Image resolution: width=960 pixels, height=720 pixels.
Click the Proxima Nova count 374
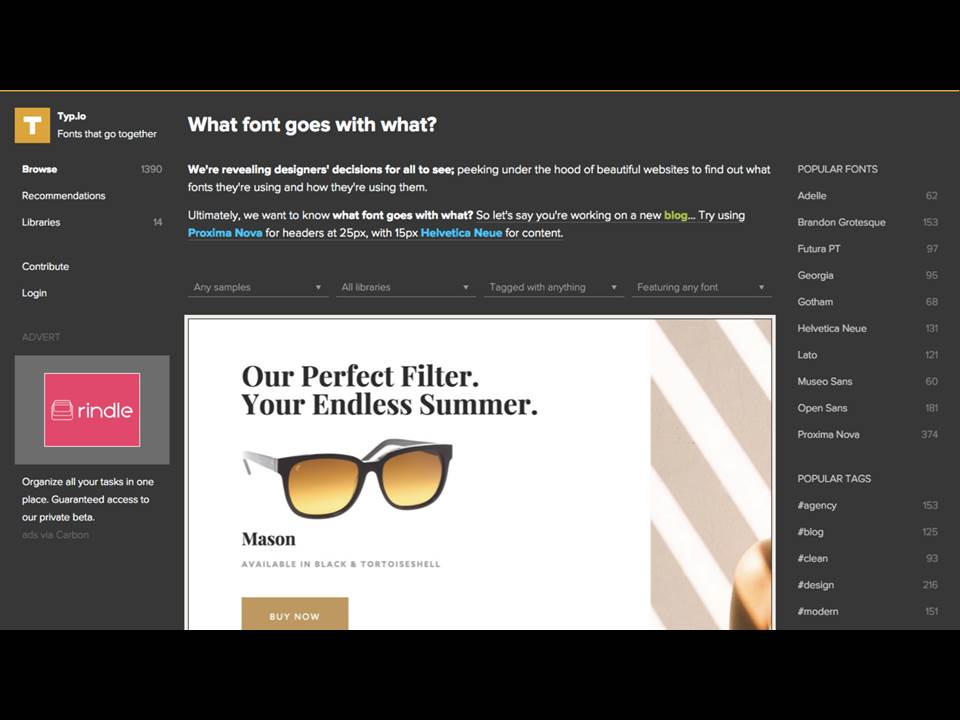[929, 435]
